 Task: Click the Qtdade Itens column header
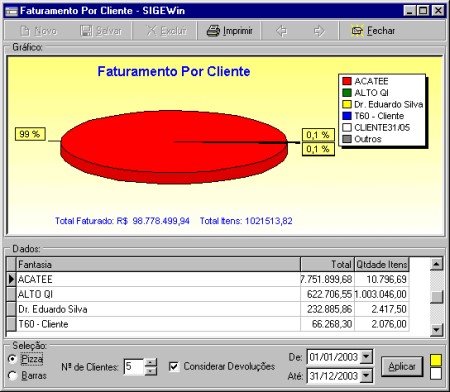click(x=382, y=265)
